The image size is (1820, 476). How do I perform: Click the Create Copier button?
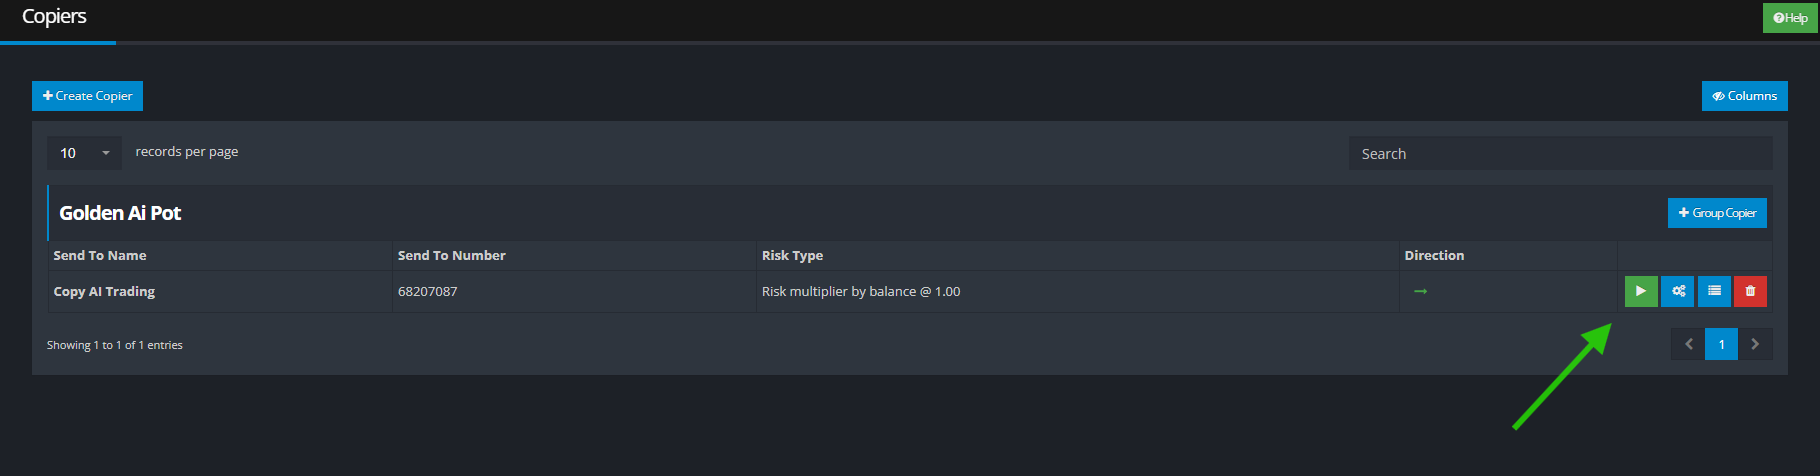click(x=87, y=96)
